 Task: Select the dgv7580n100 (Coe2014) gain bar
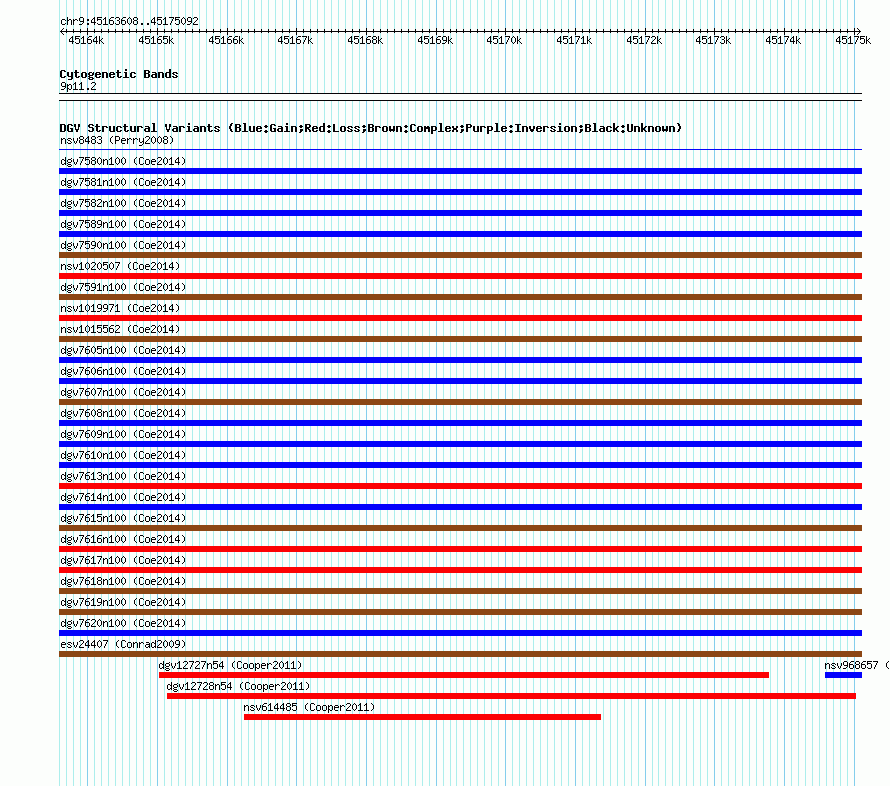(x=460, y=171)
